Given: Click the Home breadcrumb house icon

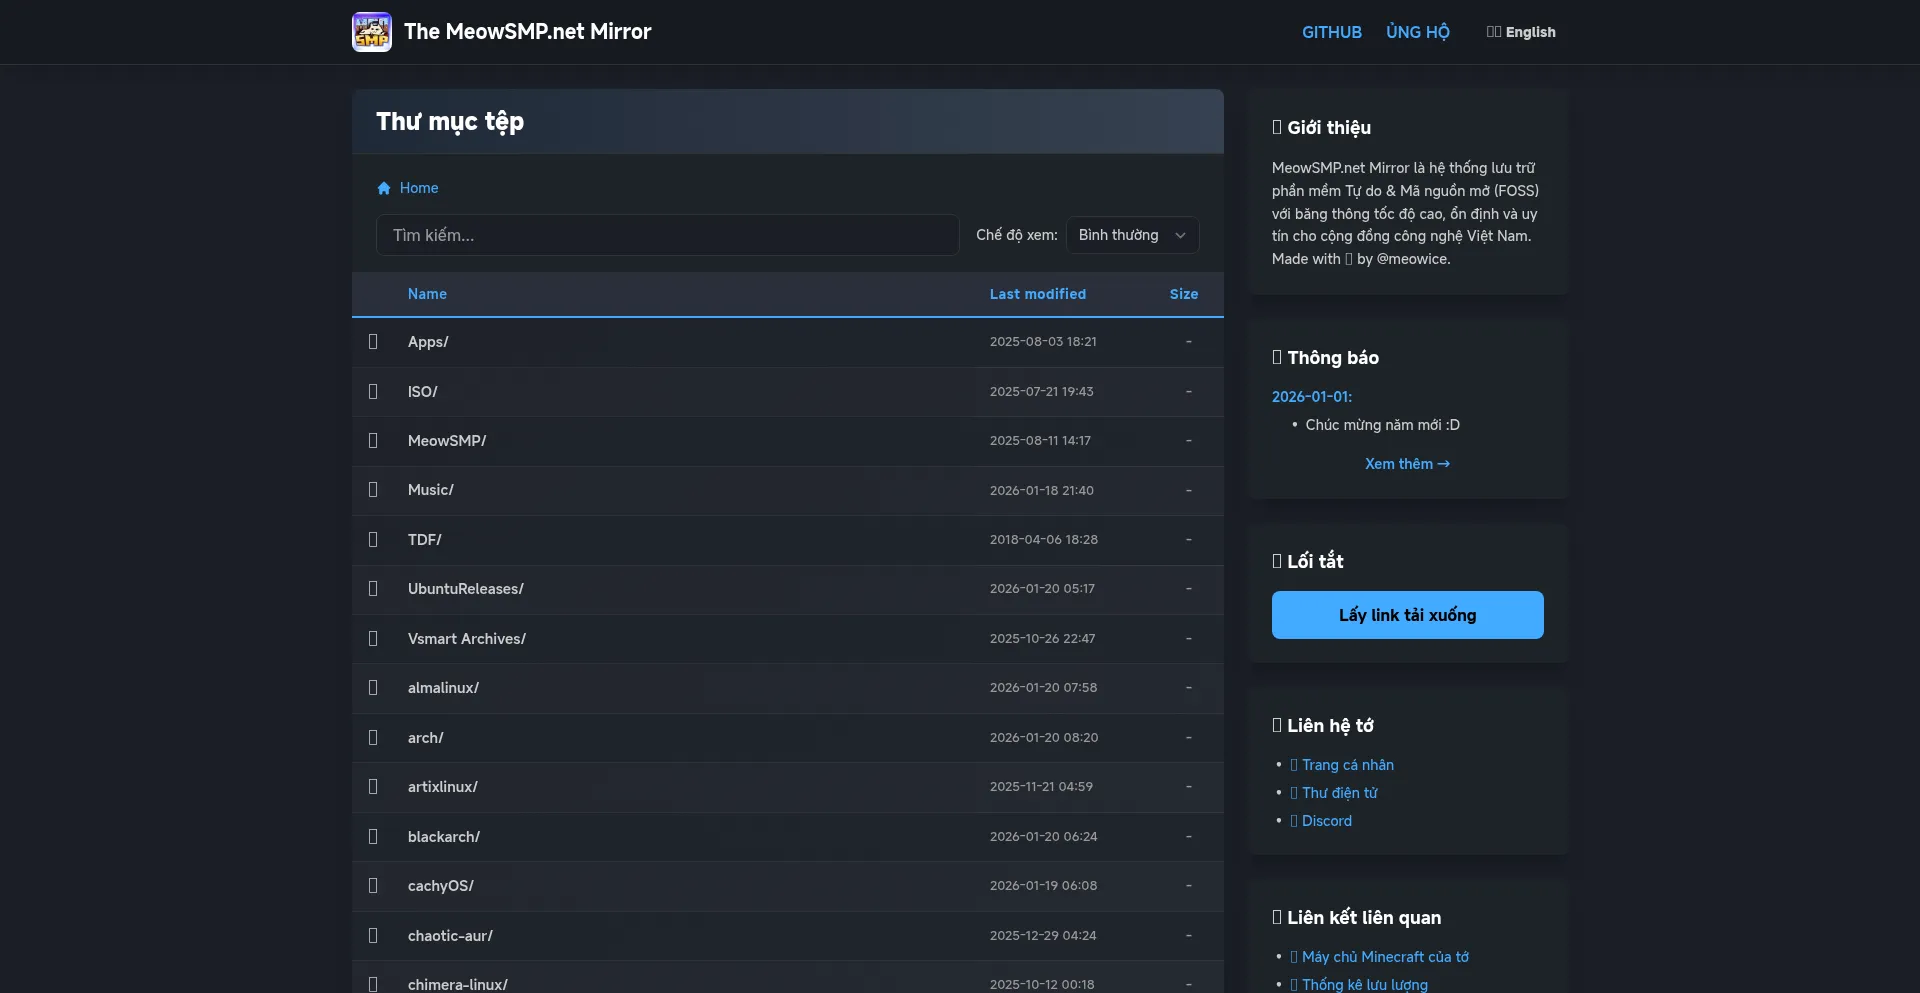Looking at the screenshot, I should [384, 188].
